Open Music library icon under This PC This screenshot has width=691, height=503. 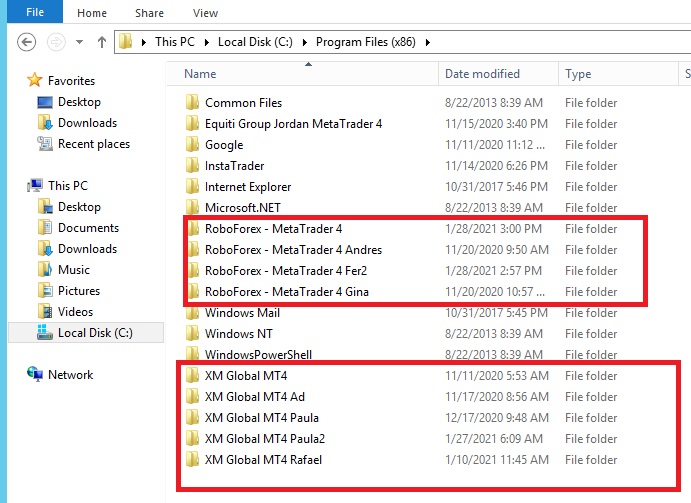tap(45, 270)
